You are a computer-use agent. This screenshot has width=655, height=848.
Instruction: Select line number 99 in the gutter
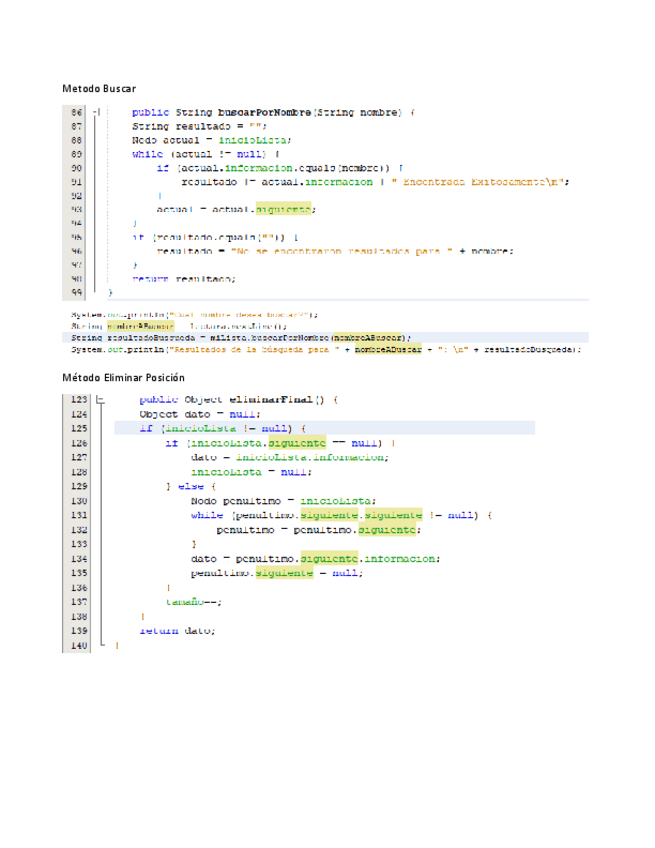[76, 292]
